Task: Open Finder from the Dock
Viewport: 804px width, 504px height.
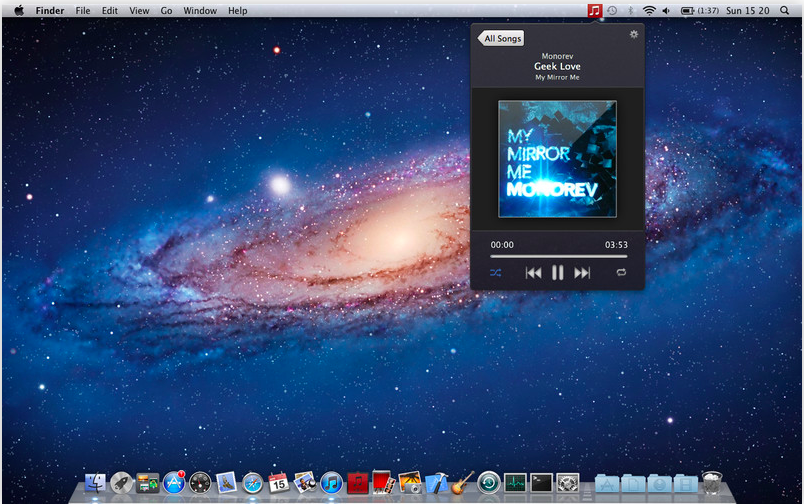Action: [95, 483]
